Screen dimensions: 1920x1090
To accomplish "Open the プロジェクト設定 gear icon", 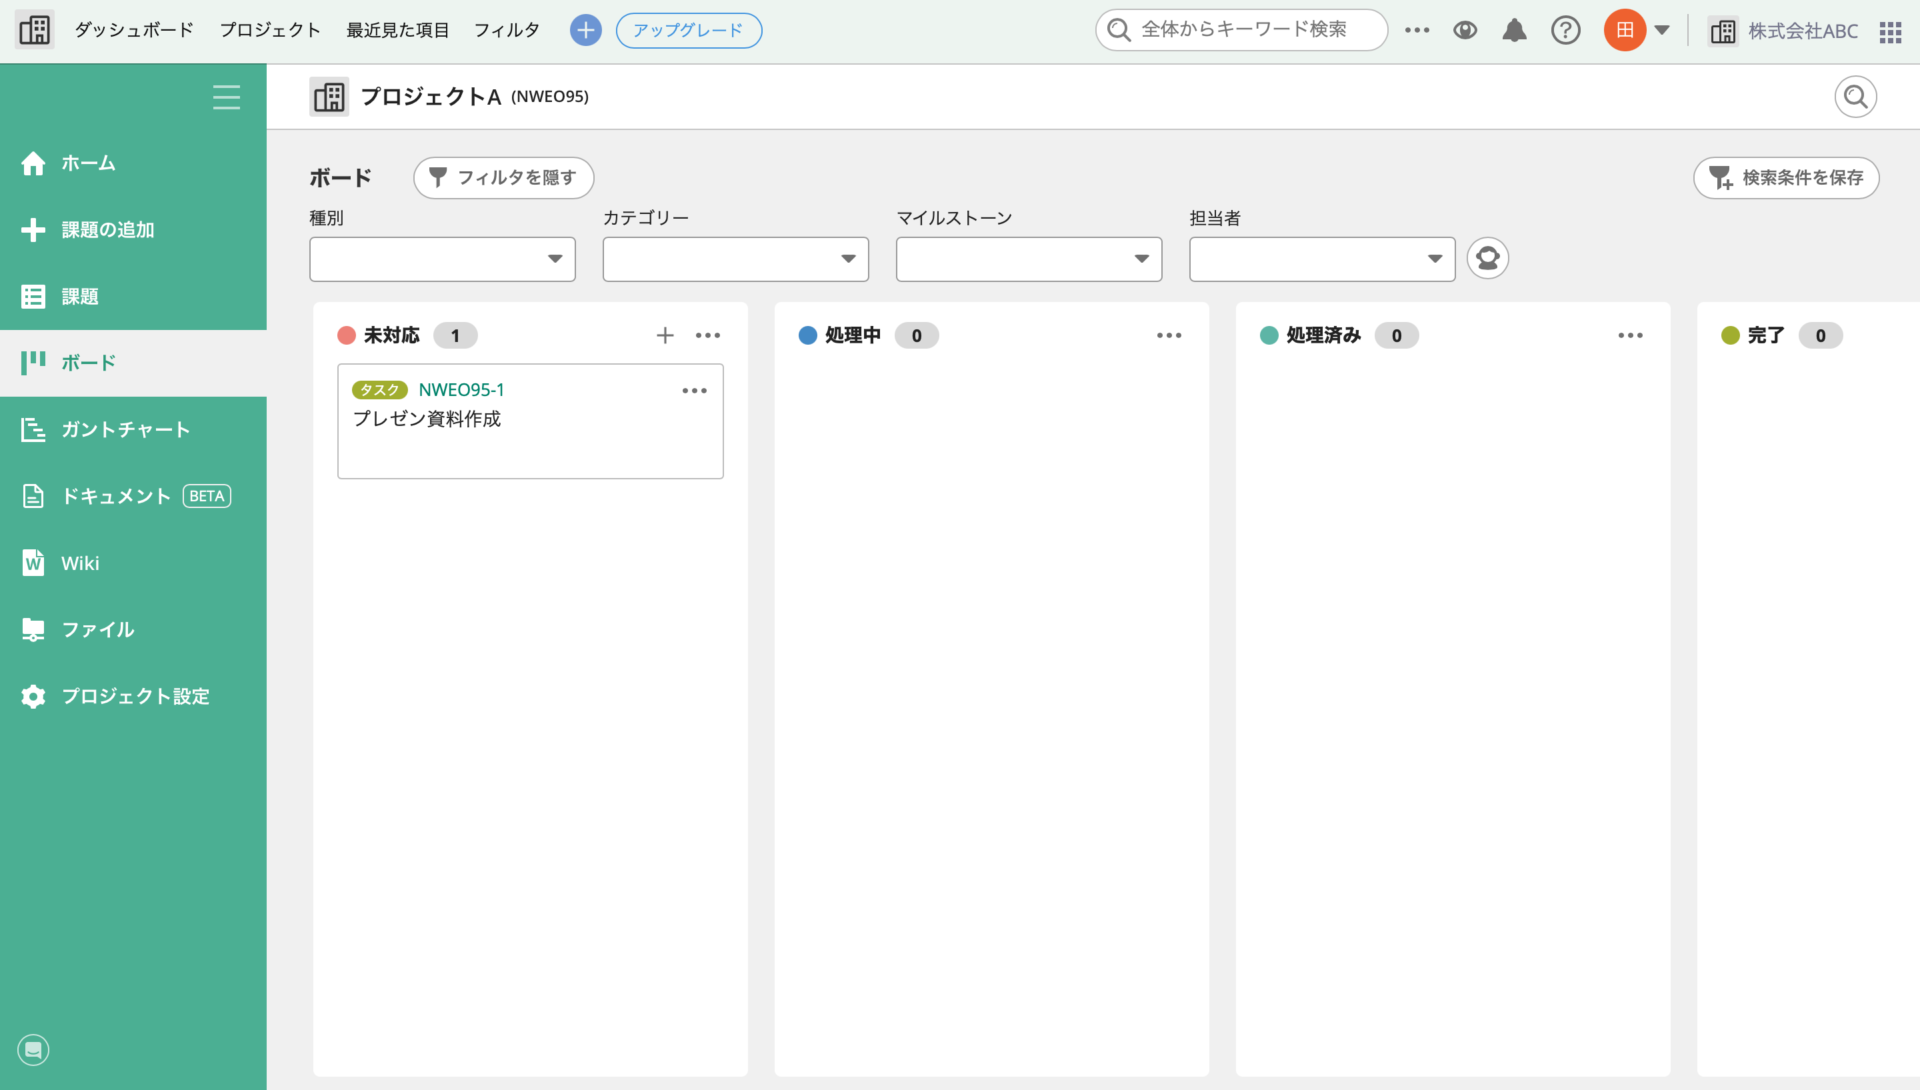I will (33, 696).
